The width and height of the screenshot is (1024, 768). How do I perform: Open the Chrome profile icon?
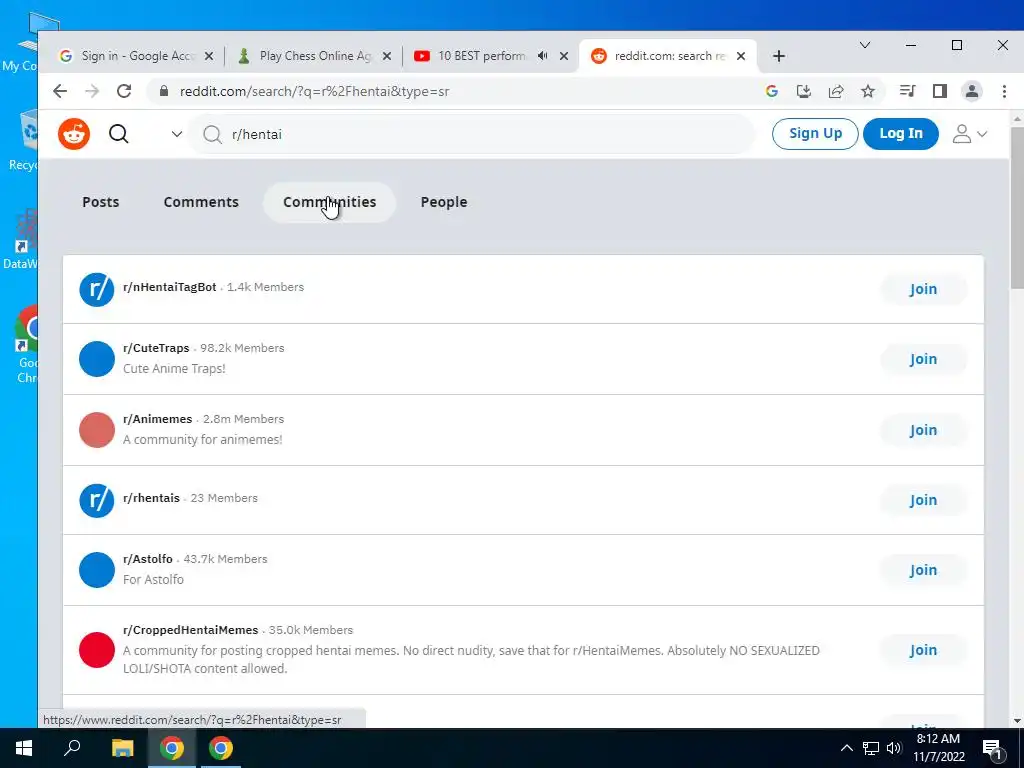tap(972, 91)
